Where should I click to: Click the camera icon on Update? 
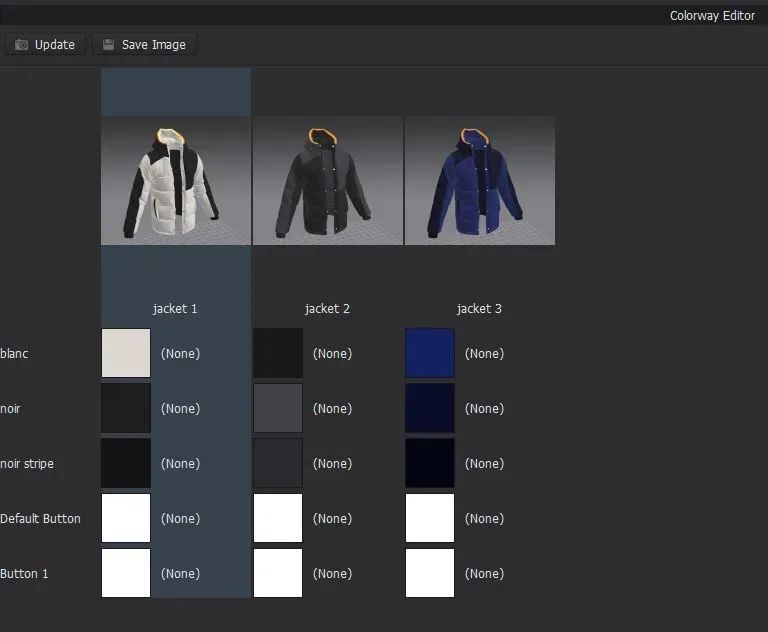tap(21, 45)
